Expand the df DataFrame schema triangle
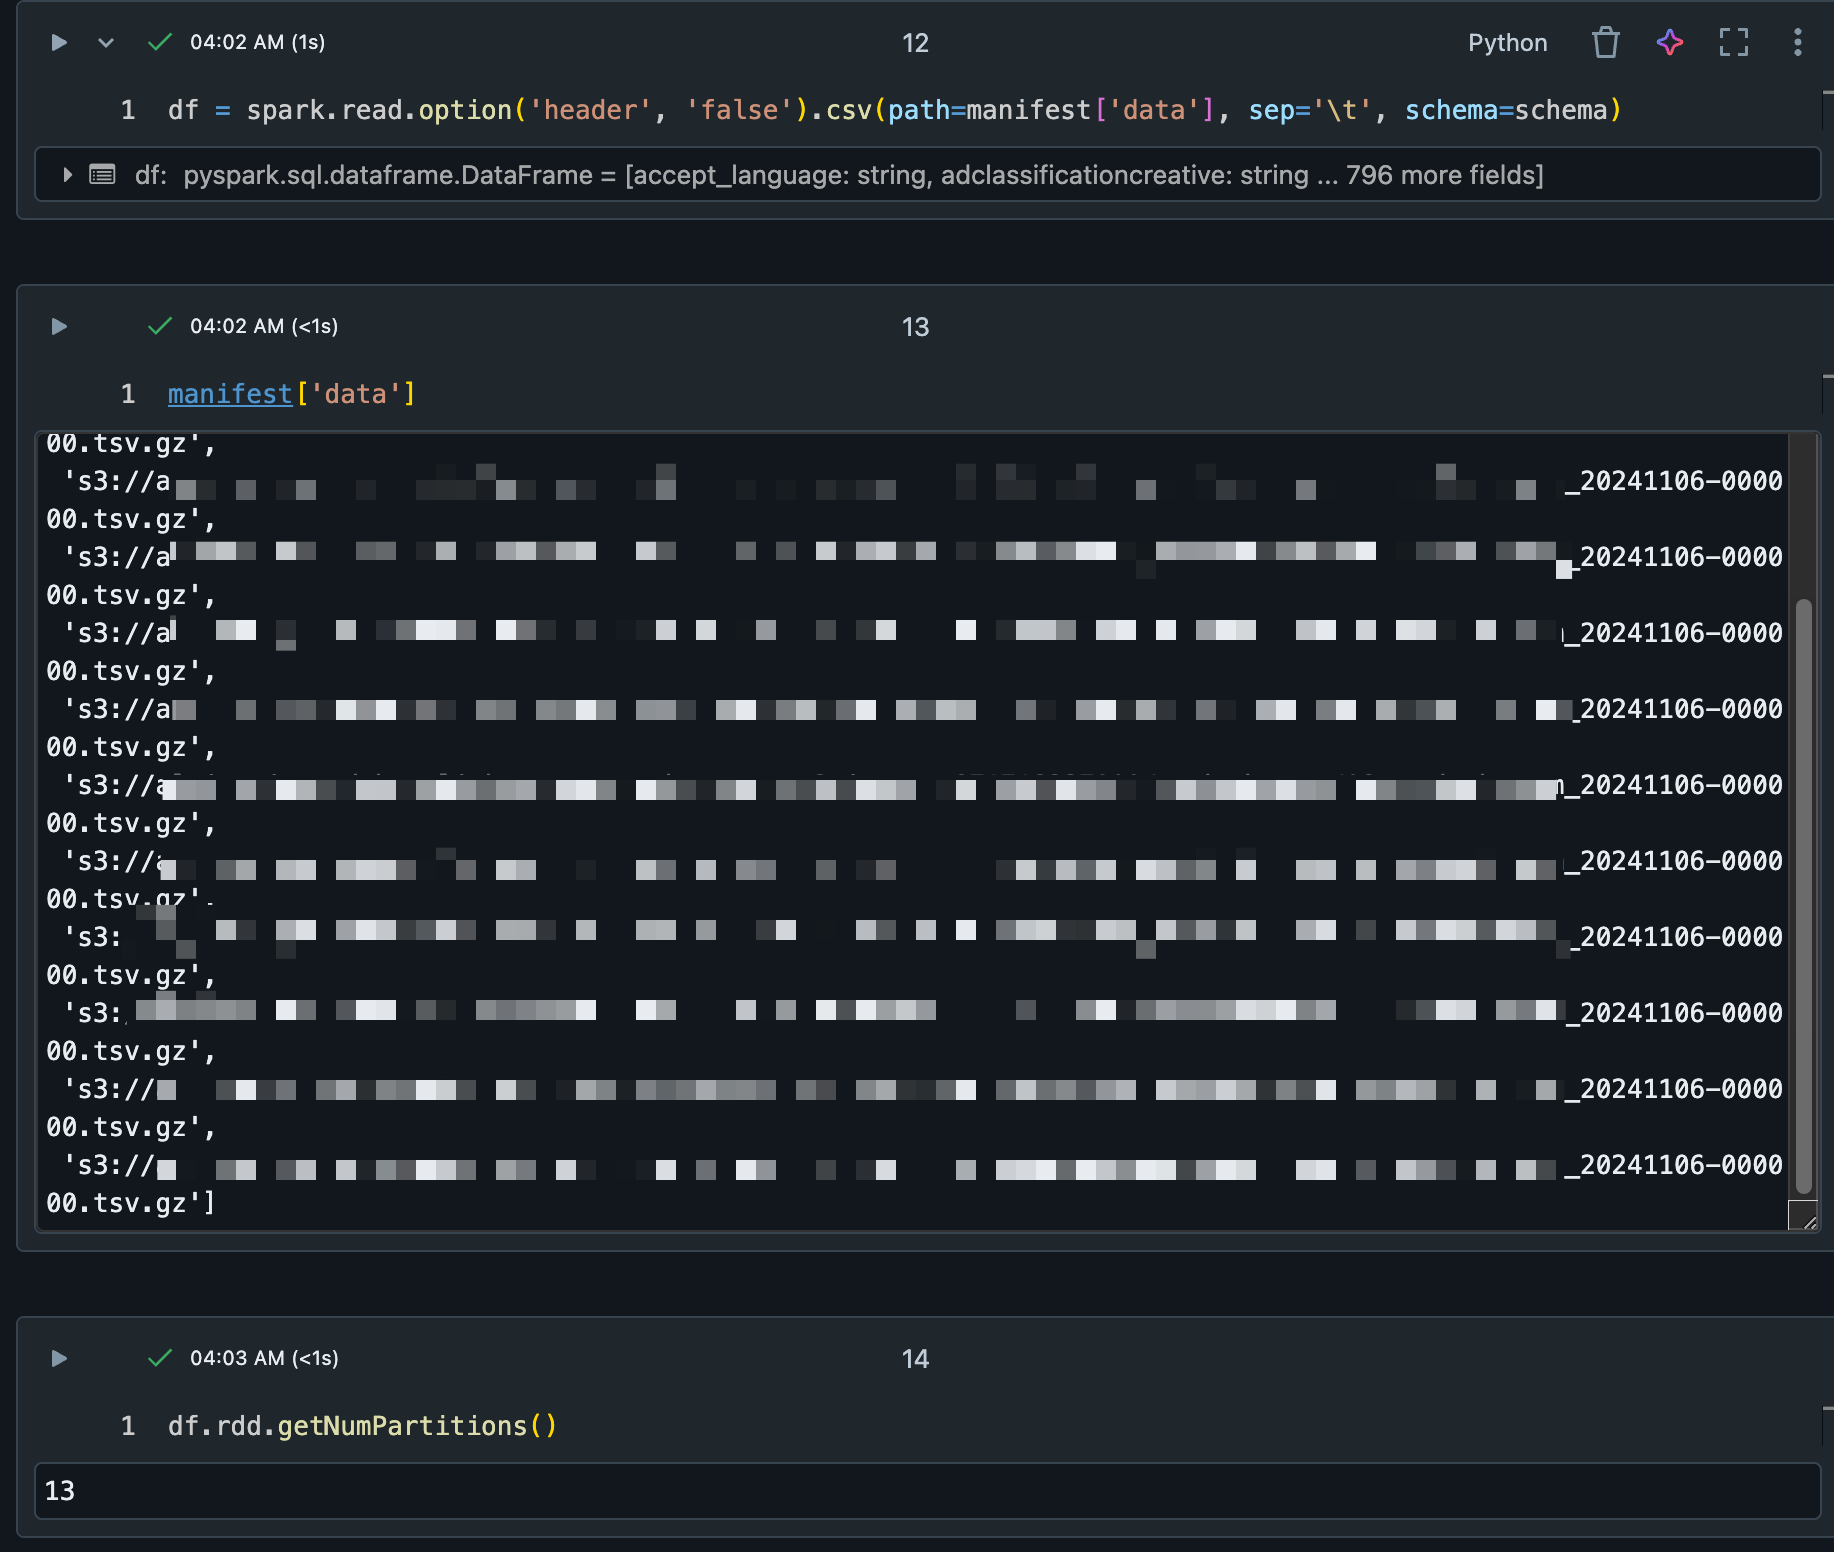 [67, 175]
